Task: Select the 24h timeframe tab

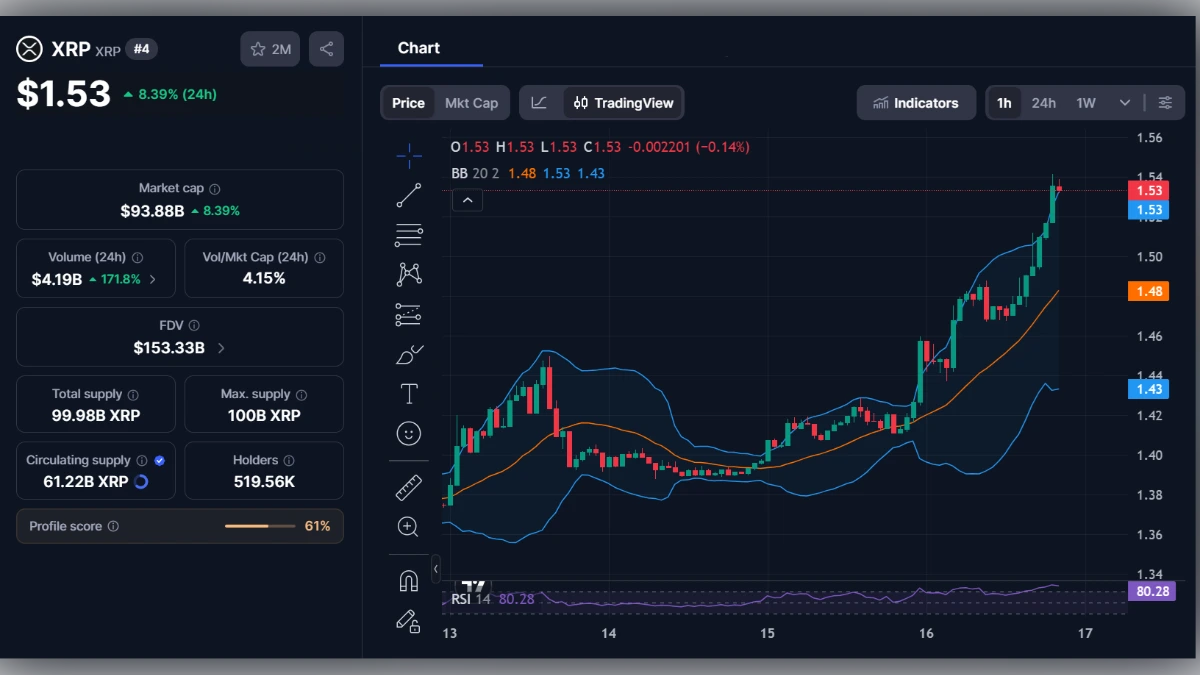Action: (x=1043, y=102)
